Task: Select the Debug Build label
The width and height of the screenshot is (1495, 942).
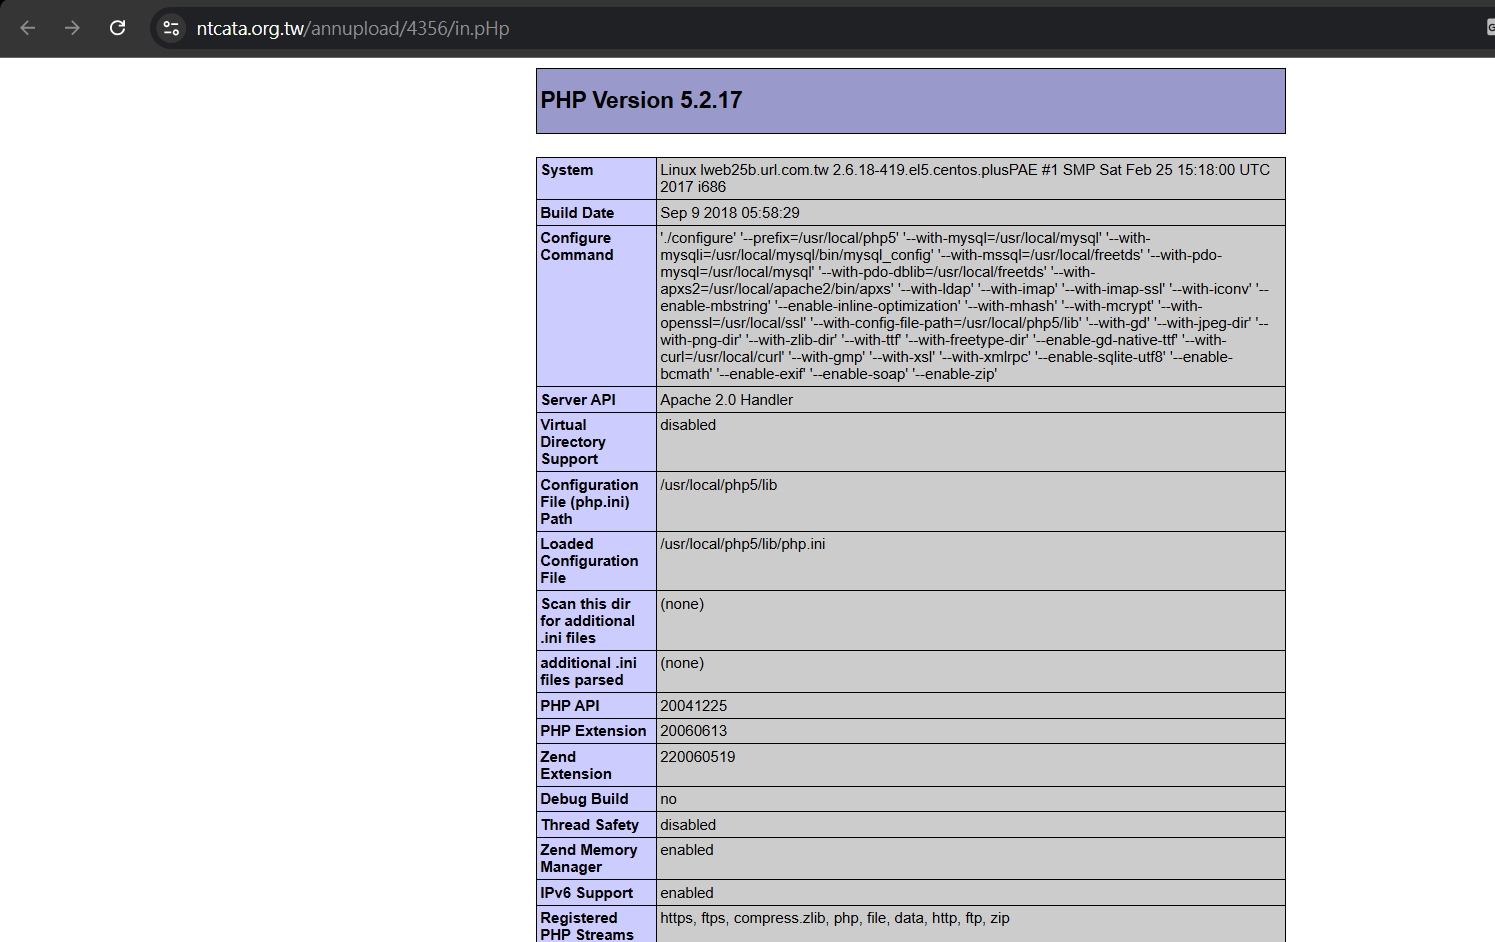Action: click(584, 799)
